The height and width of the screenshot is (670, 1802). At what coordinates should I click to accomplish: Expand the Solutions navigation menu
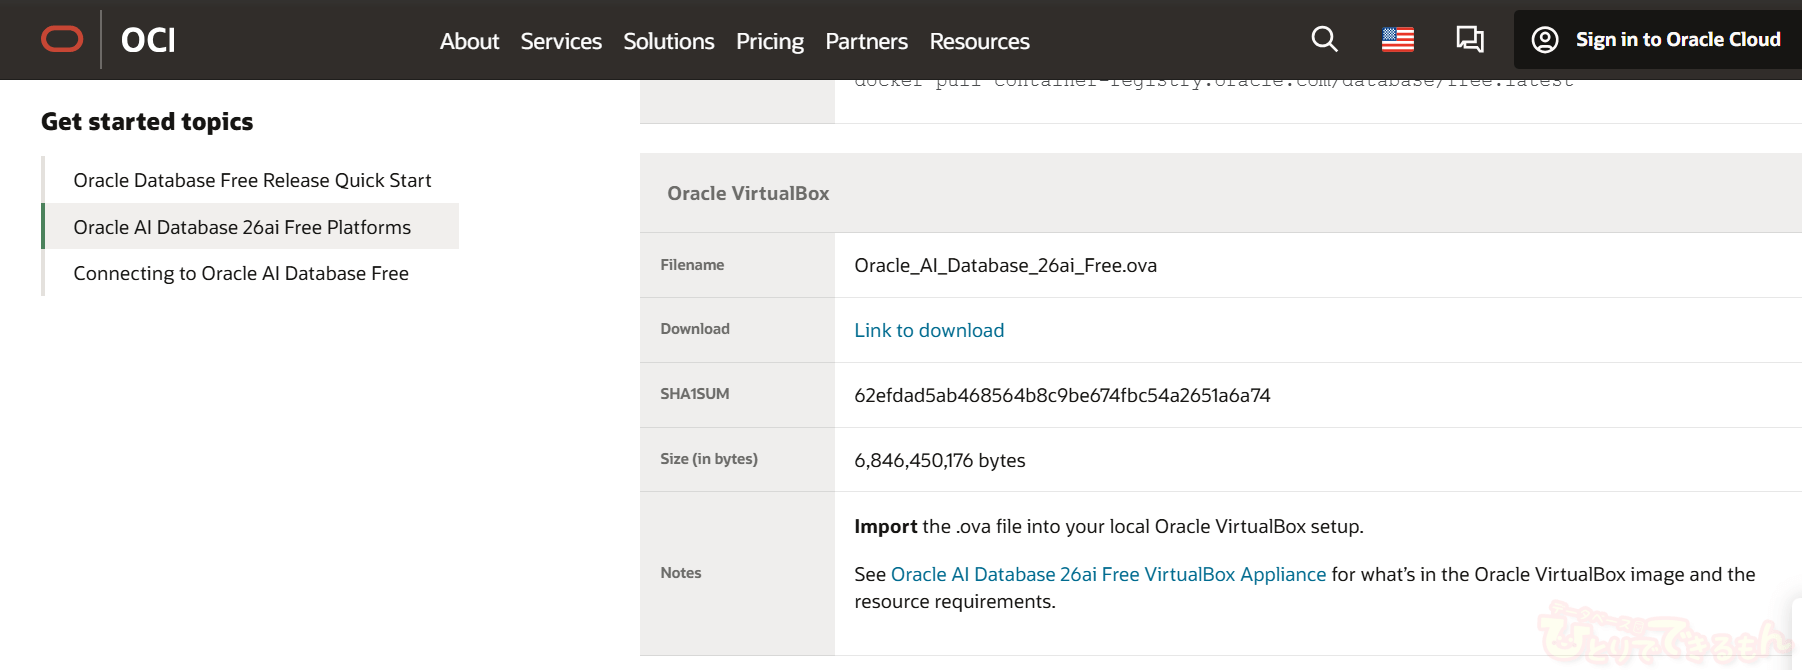(x=669, y=41)
